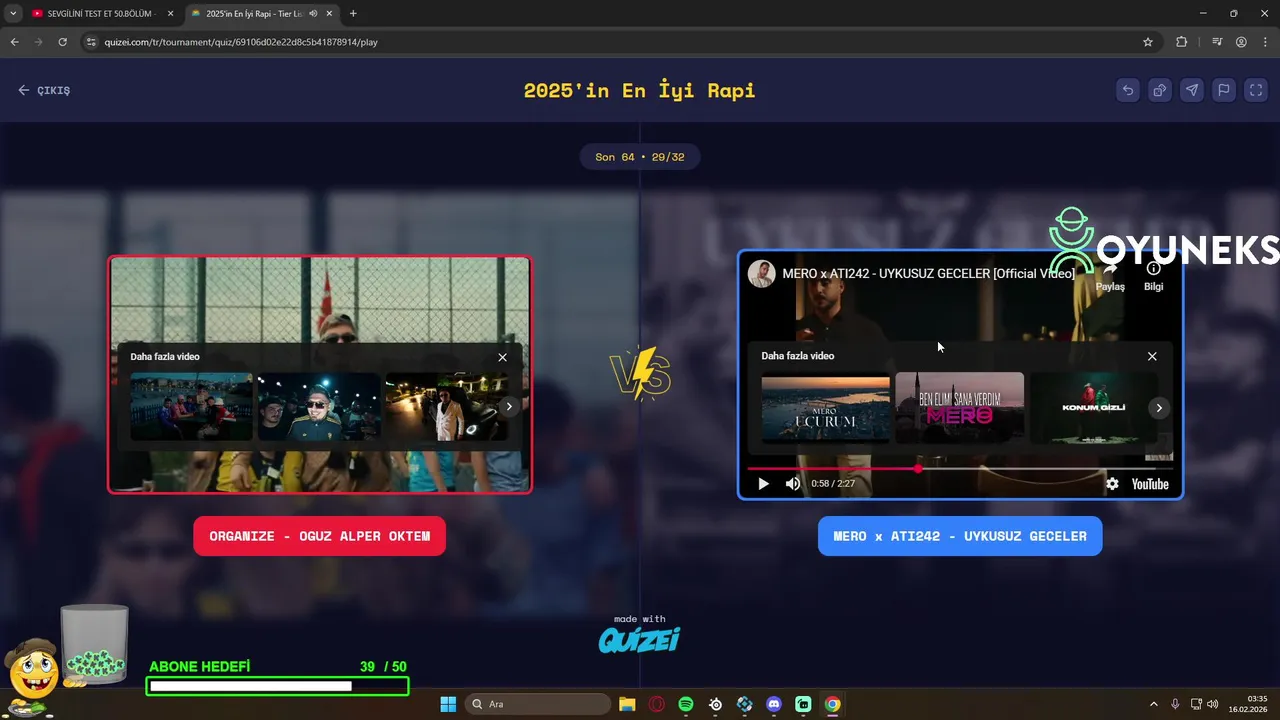Image resolution: width=1280 pixels, height=720 pixels.
Task: Close the Daha fazla video panel in the ORGANIZE video
Action: point(502,357)
